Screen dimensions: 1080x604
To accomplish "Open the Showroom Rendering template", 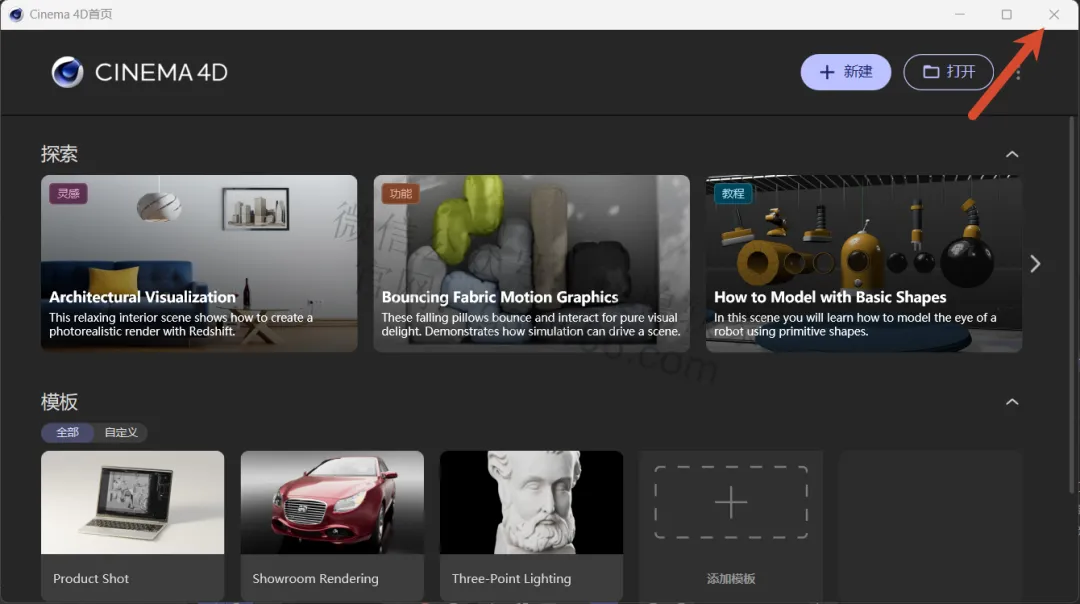I will [332, 525].
